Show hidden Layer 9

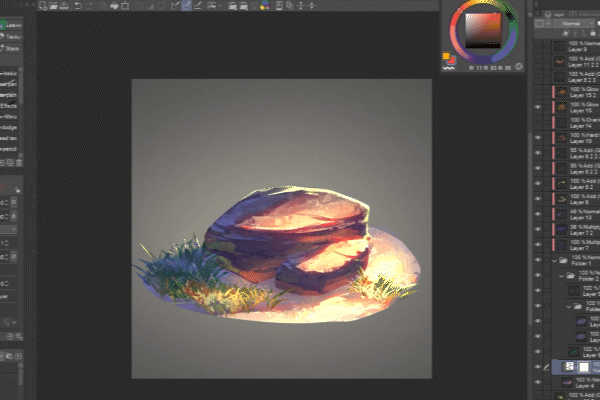(x=538, y=46)
